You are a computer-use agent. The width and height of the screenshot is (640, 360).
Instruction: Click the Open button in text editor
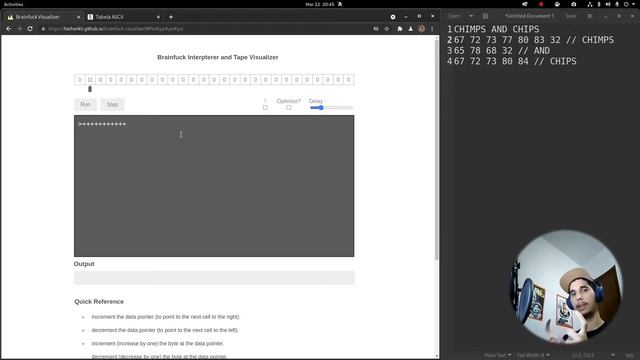[454, 16]
